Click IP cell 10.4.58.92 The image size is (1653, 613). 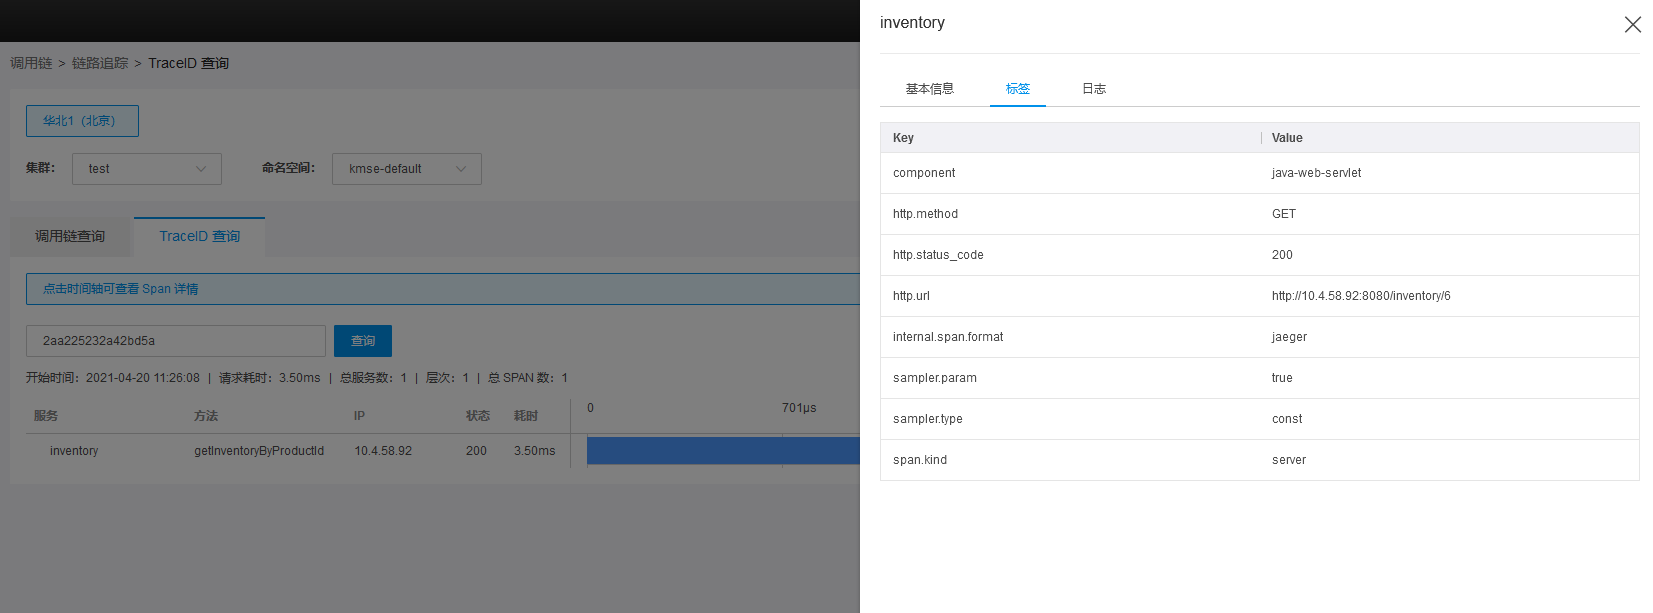coord(383,451)
